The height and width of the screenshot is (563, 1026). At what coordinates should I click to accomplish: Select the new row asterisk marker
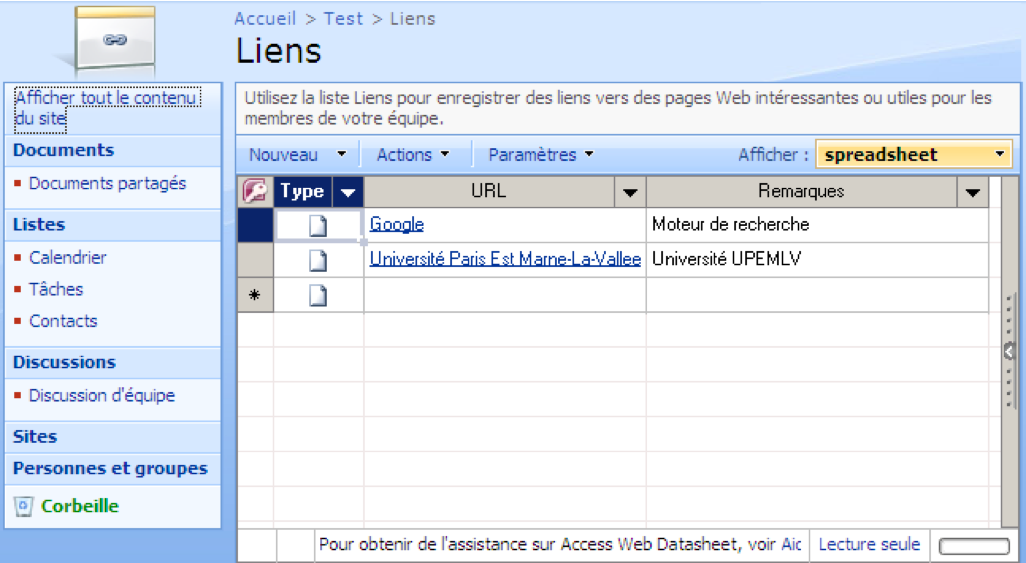255,296
